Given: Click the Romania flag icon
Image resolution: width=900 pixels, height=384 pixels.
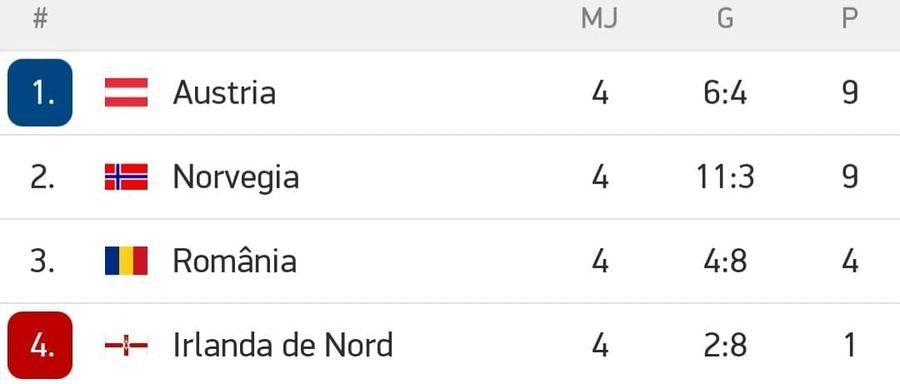Looking at the screenshot, I should (126, 261).
